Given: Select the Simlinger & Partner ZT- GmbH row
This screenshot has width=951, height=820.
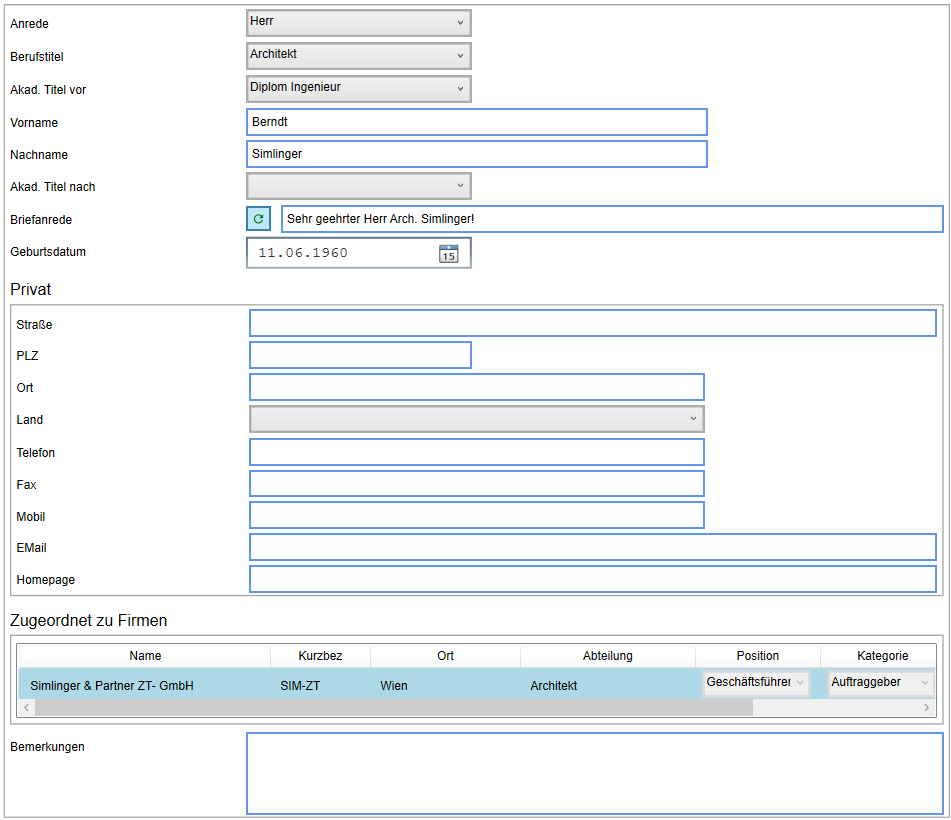Looking at the screenshot, I should coord(476,684).
